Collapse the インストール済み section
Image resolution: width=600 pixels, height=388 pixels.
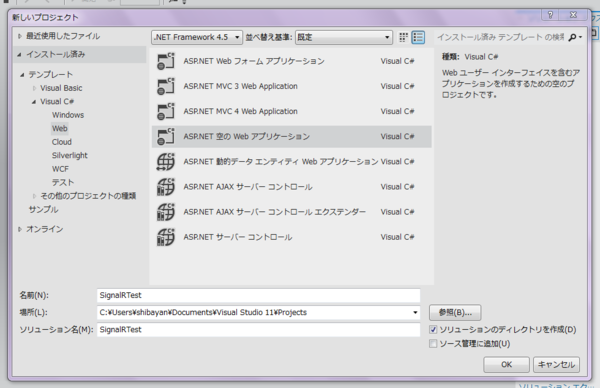[19, 55]
